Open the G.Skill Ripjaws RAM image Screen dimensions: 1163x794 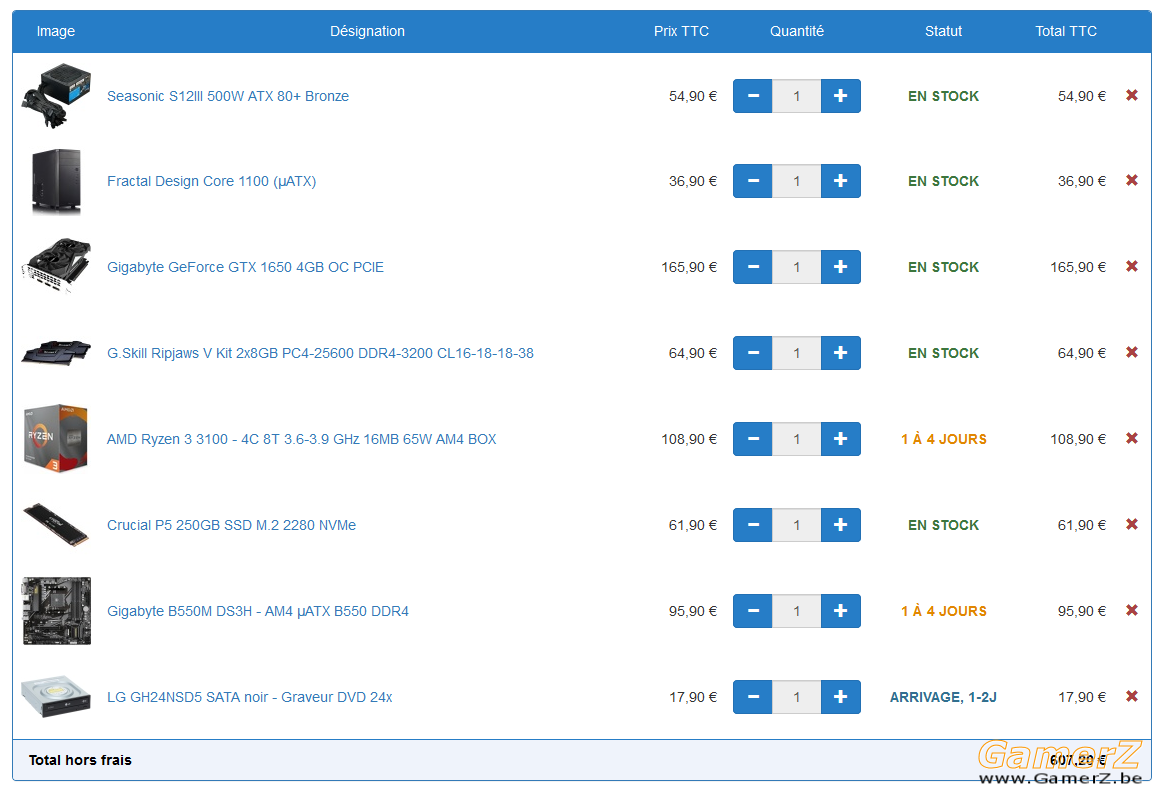(56, 353)
